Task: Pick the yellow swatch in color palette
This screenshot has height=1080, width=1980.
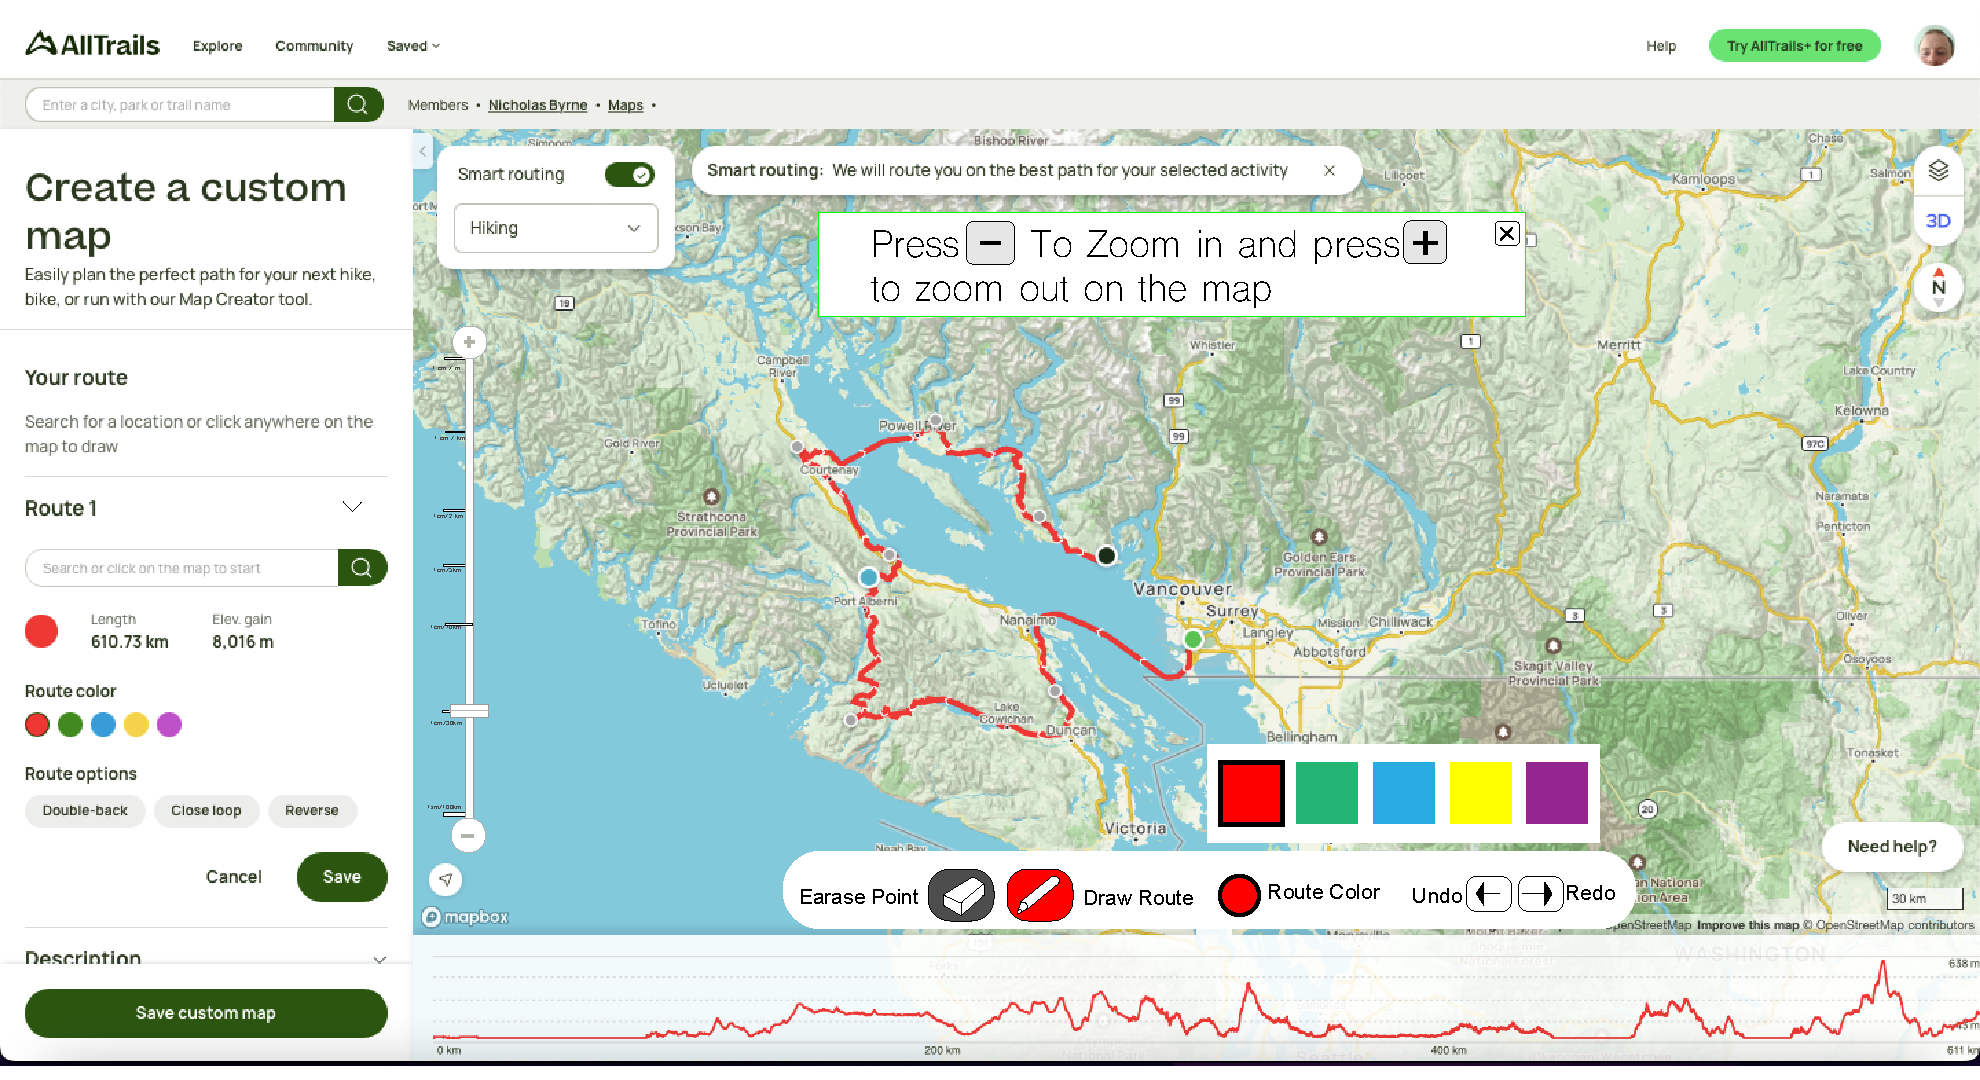Action: (x=1480, y=793)
